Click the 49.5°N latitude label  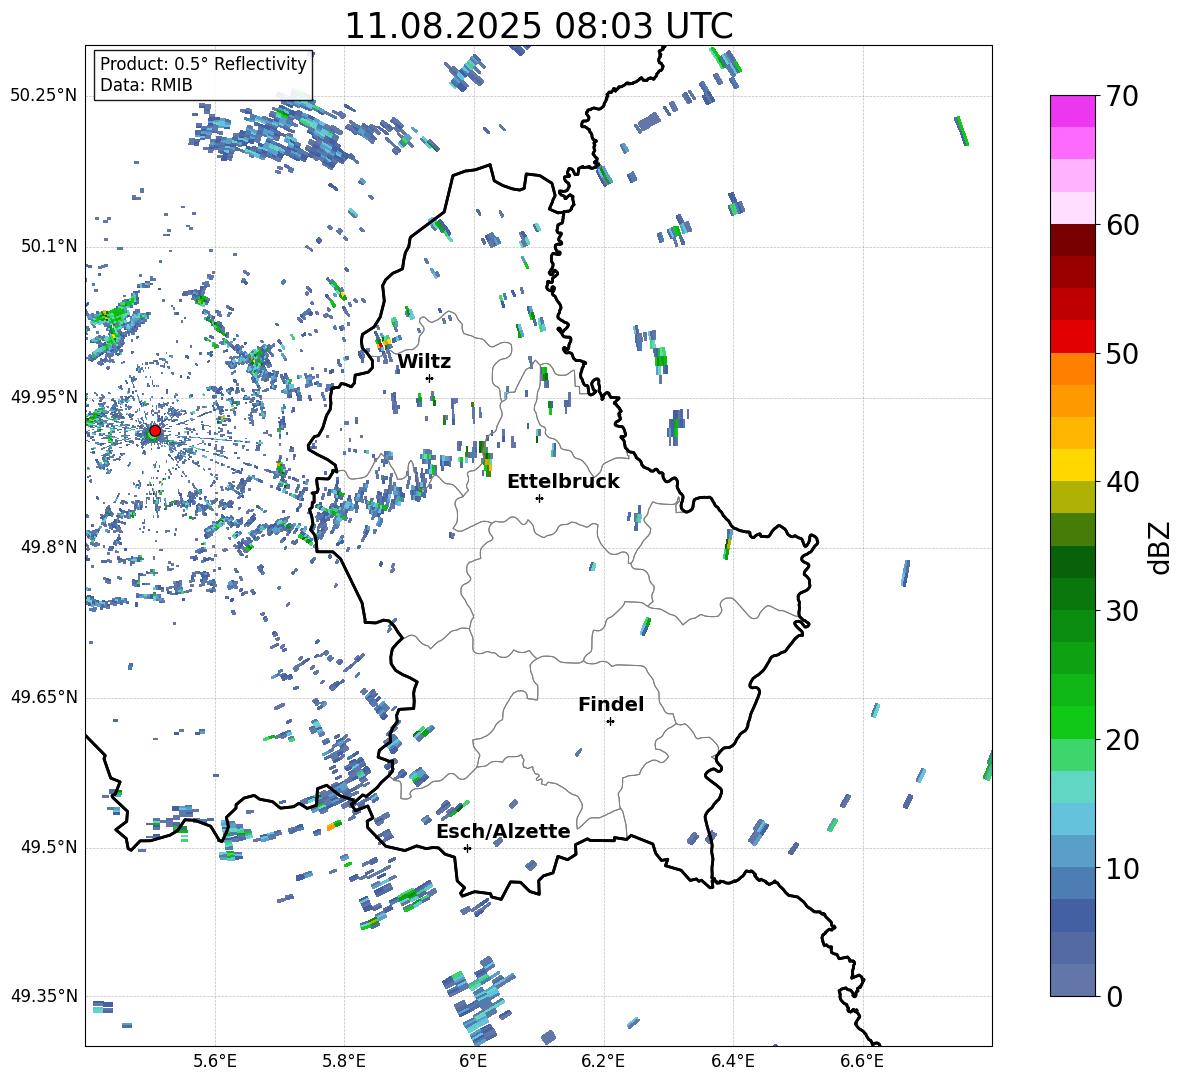49,848
